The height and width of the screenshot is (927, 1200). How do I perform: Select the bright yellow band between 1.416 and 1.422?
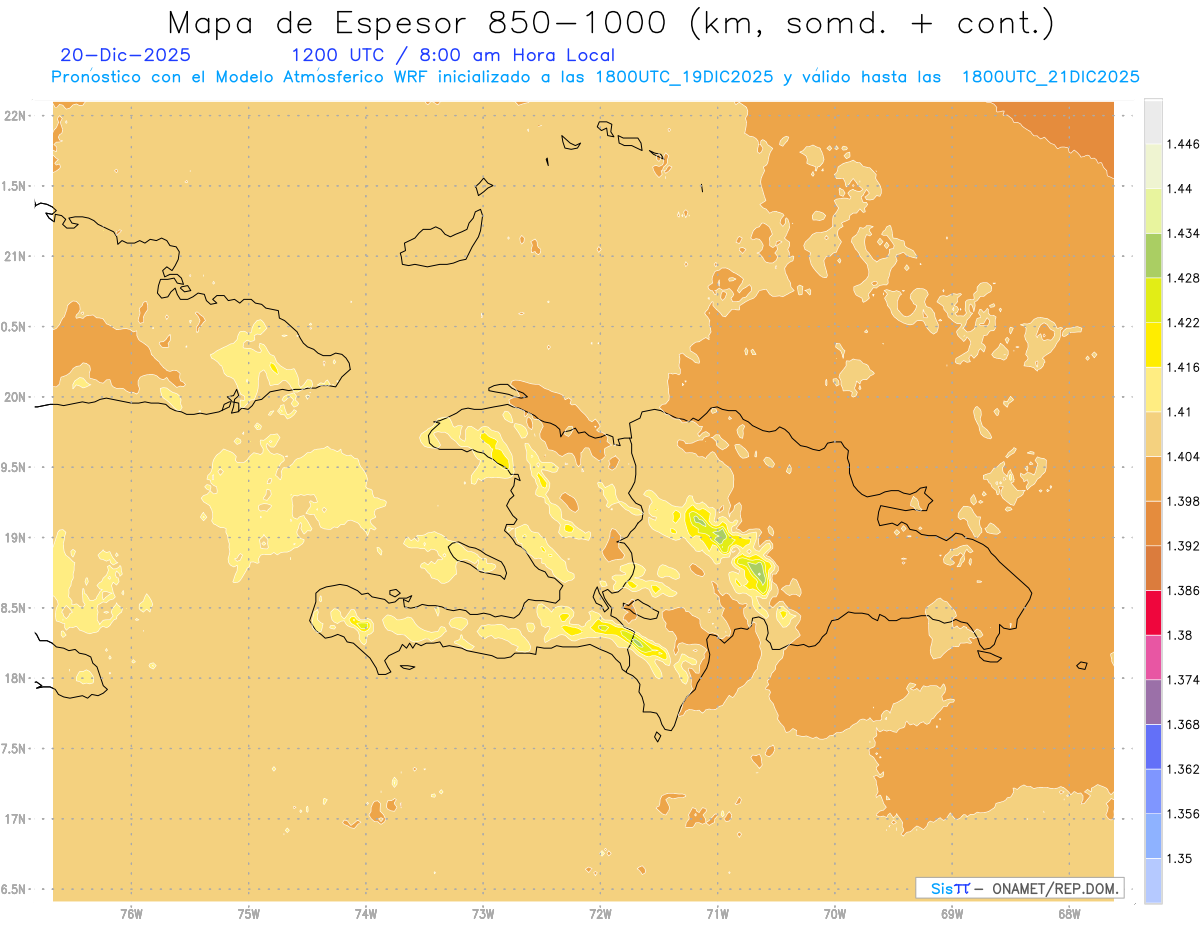pos(1153,344)
